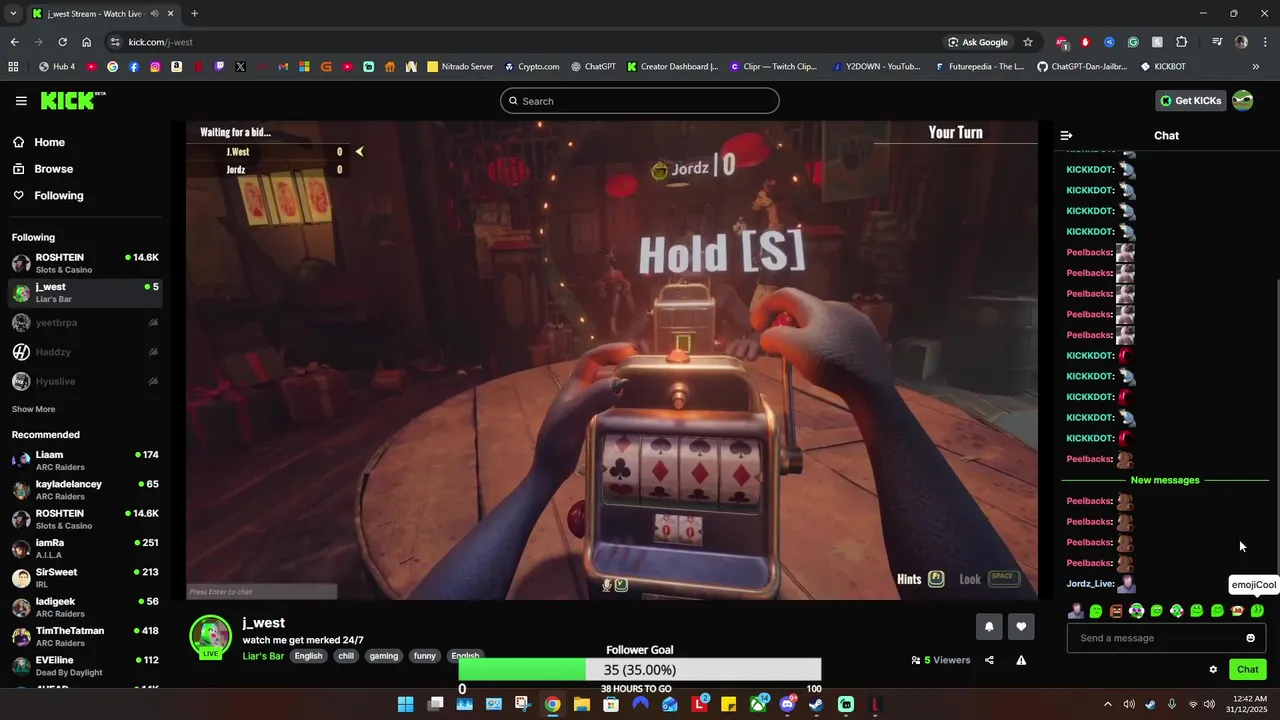Open Steam from the taskbar

click(x=816, y=704)
